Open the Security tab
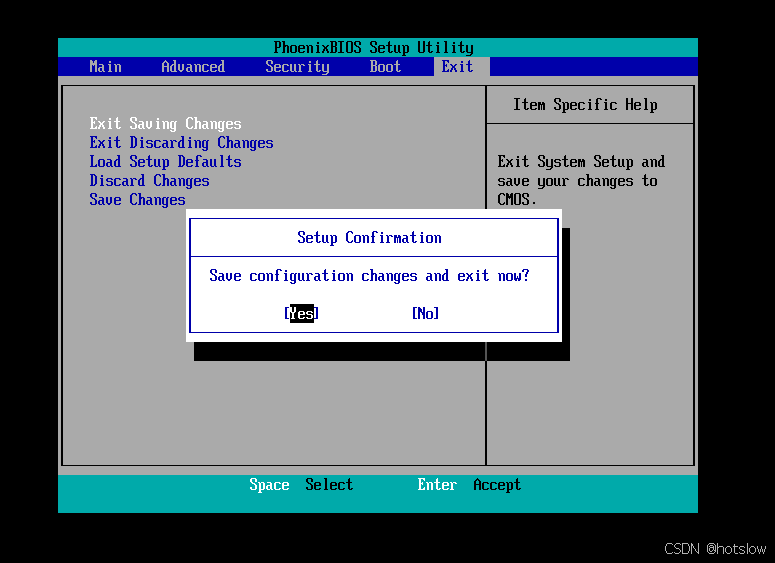 coord(297,67)
